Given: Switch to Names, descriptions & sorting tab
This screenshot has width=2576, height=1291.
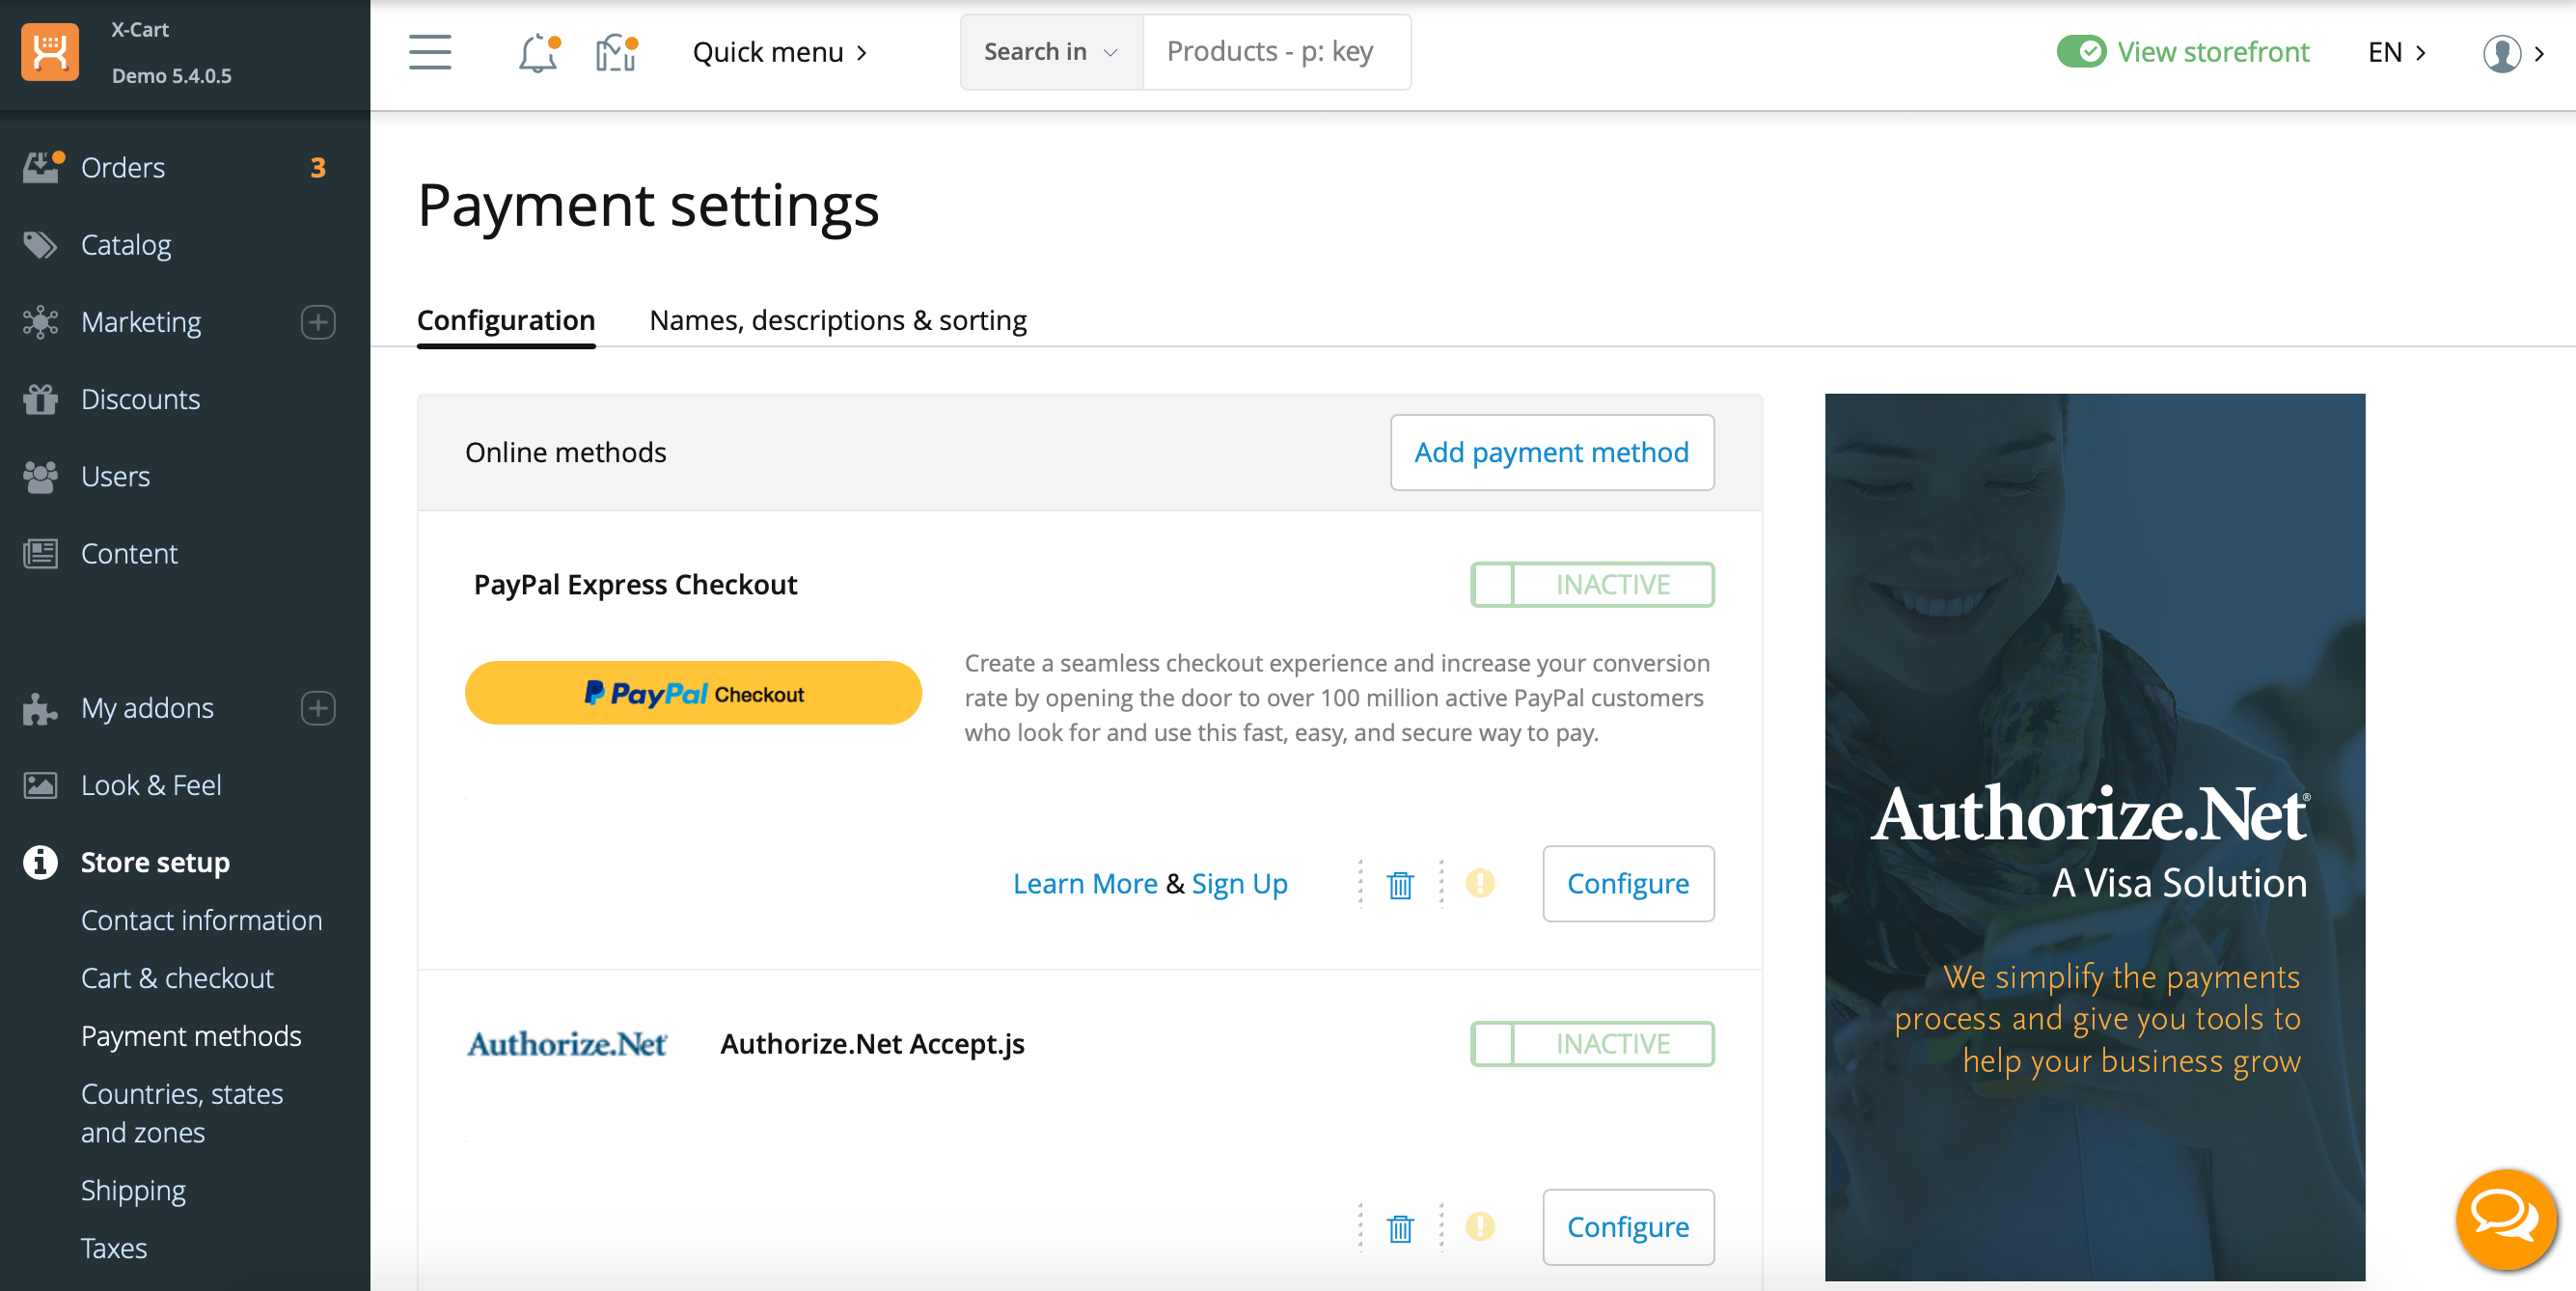Looking at the screenshot, I should coord(838,320).
